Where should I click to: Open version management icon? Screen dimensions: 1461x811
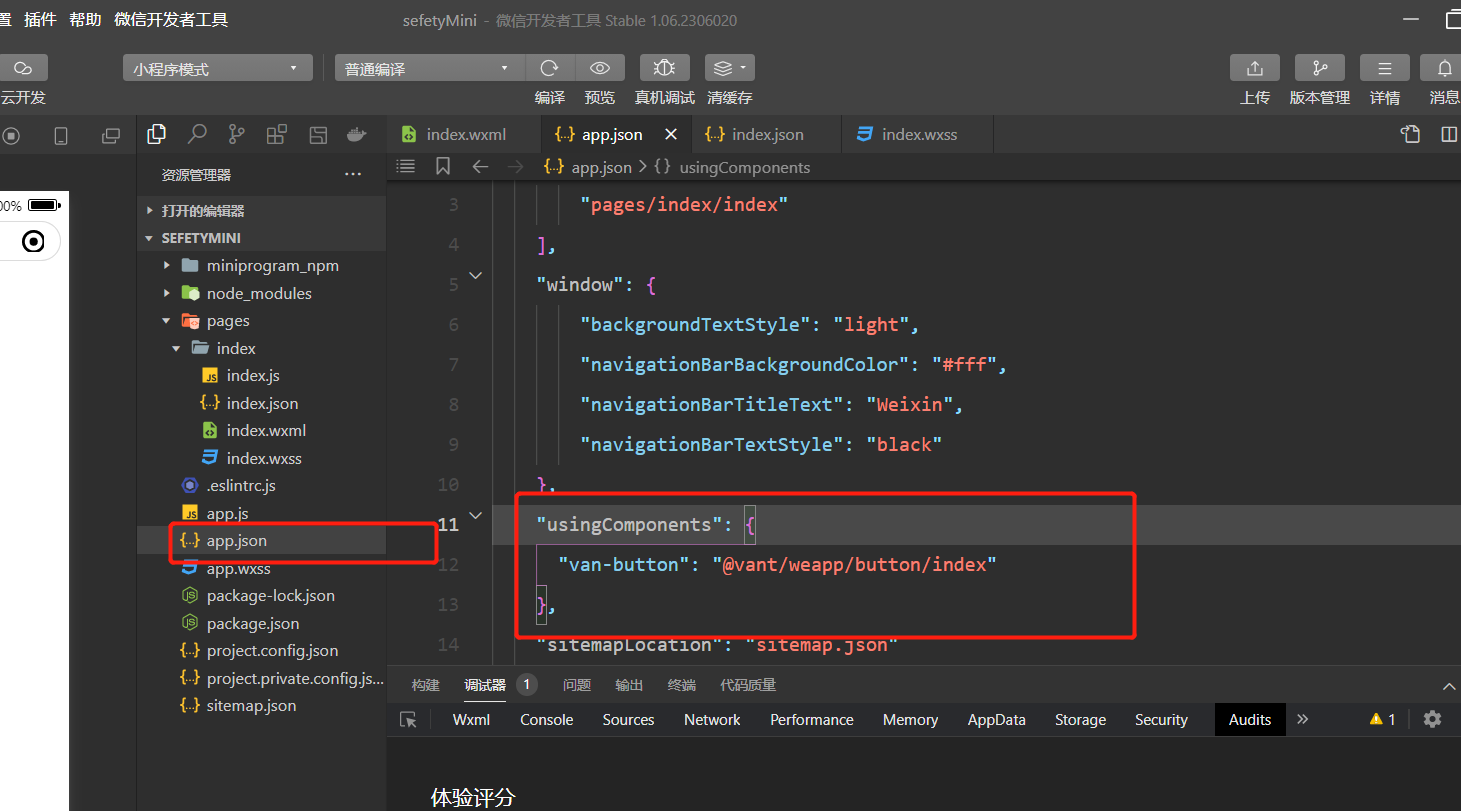[x=1319, y=68]
